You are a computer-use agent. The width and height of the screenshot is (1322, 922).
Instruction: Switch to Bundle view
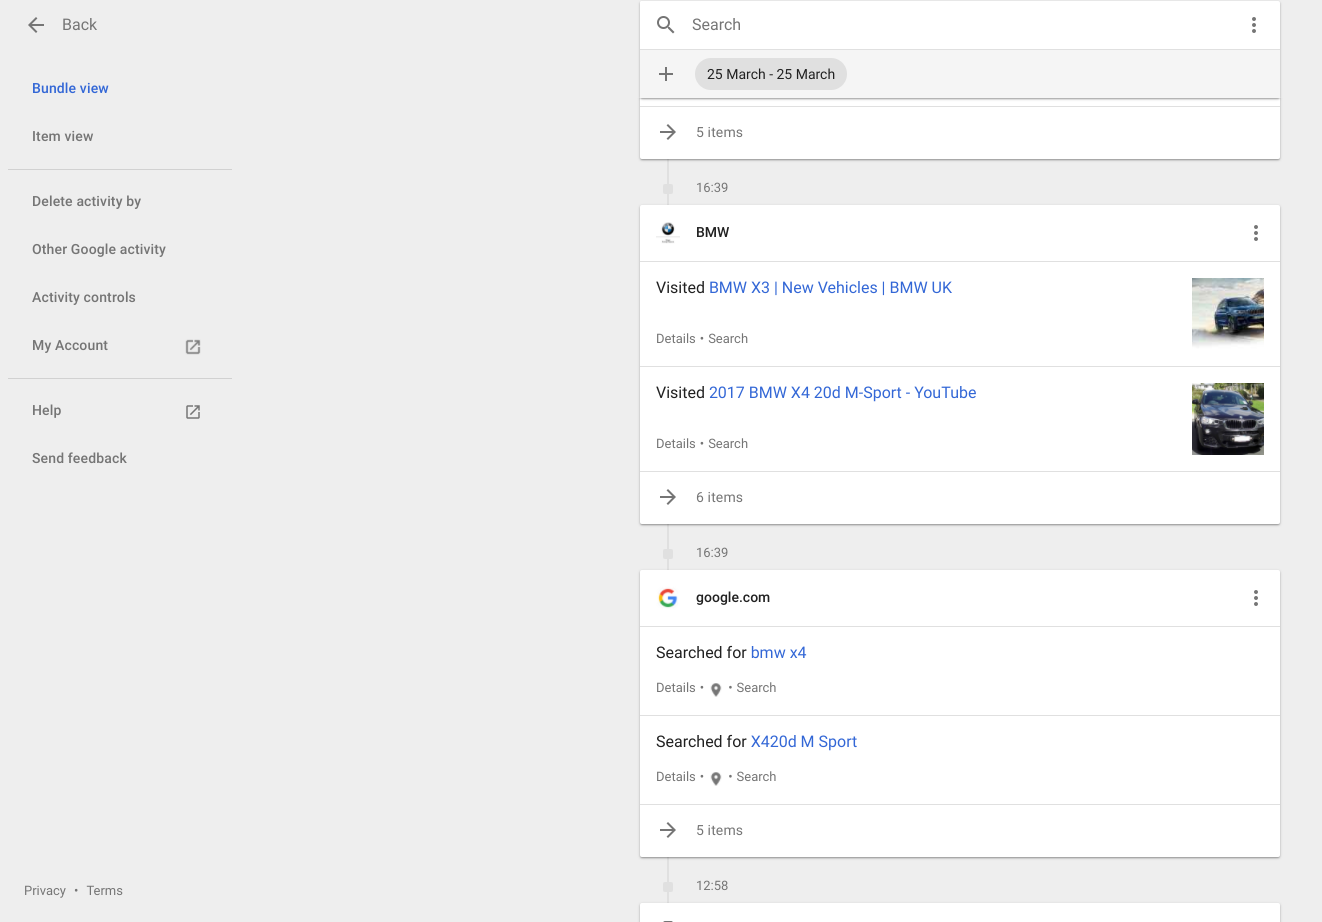pyautogui.click(x=70, y=88)
